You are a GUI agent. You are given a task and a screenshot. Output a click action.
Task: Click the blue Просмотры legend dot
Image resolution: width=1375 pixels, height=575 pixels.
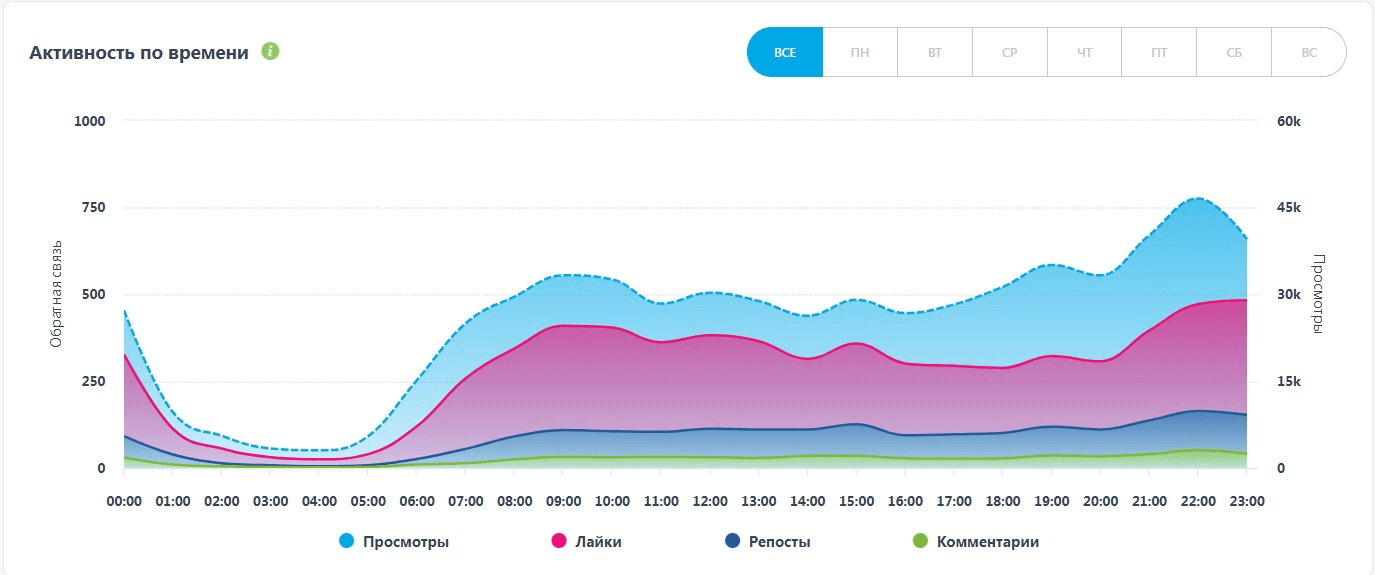coord(347,542)
